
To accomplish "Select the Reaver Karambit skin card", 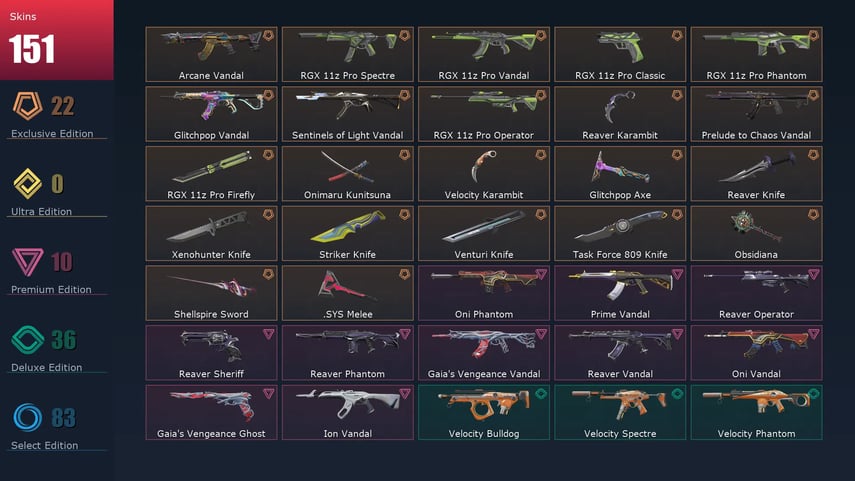I will click(x=620, y=114).
